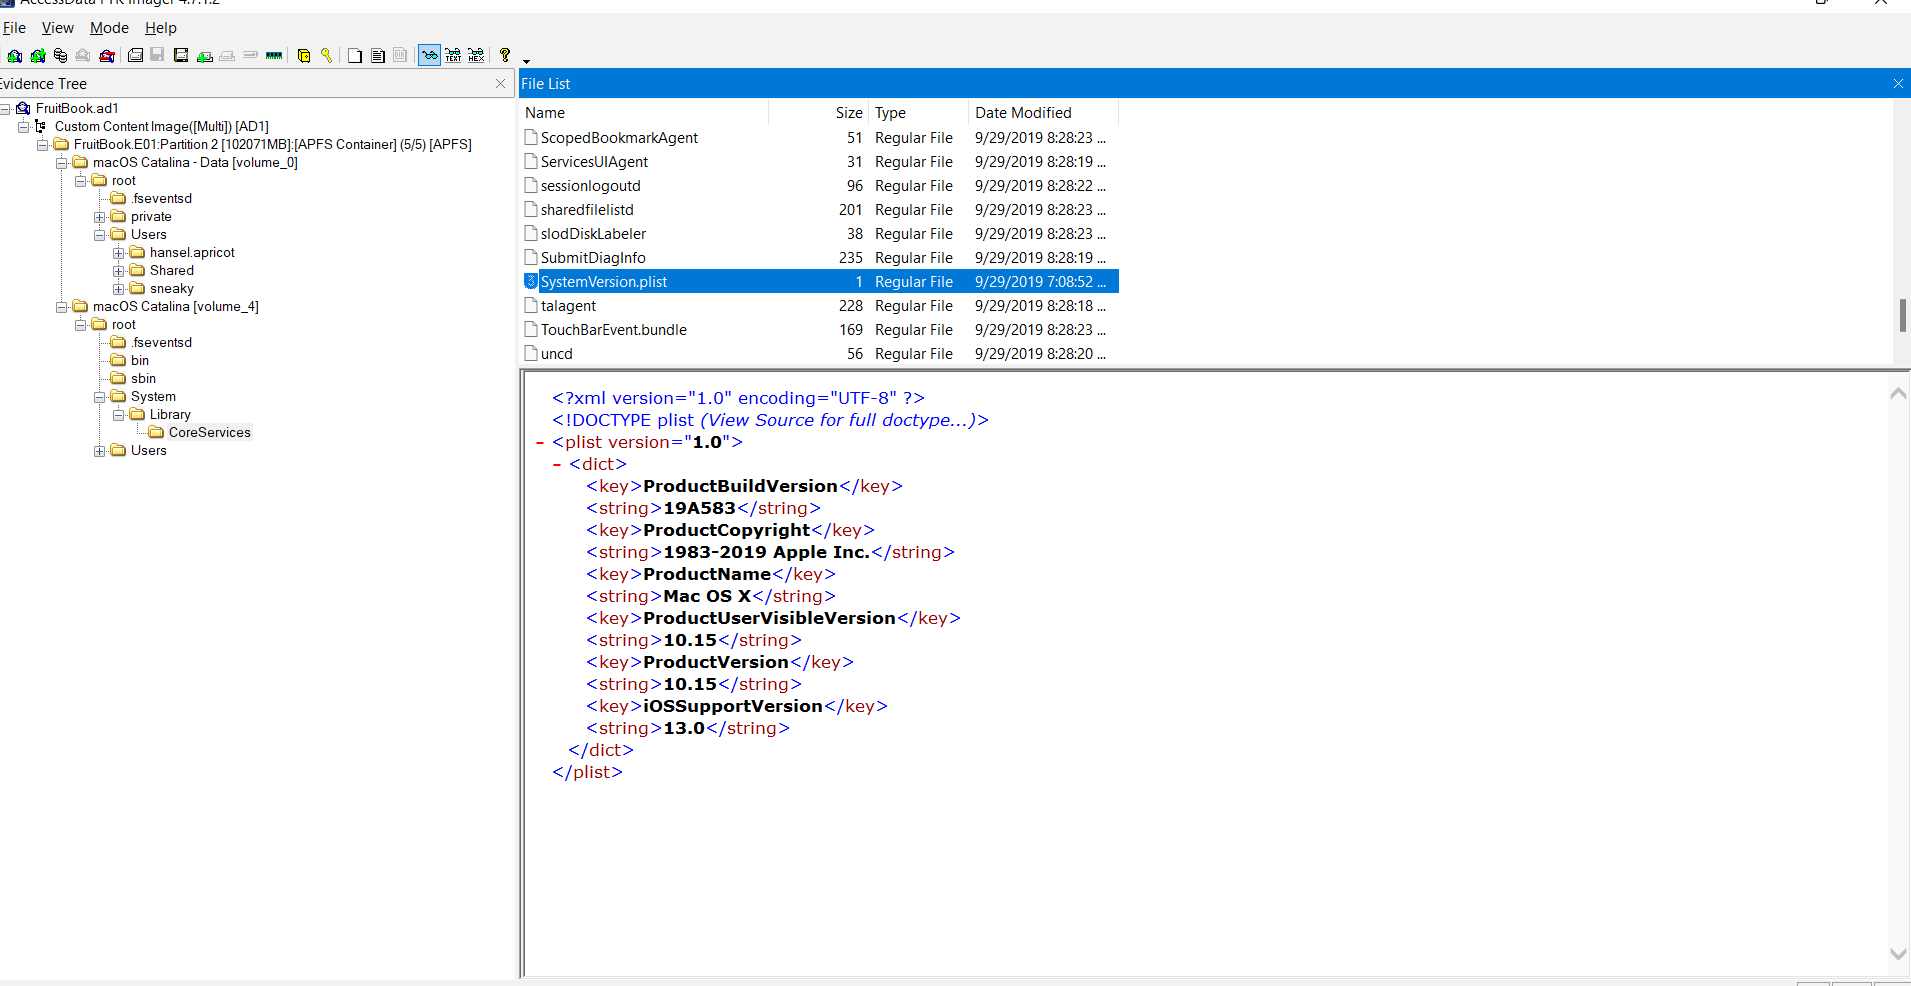The height and width of the screenshot is (986, 1911).
Task: Select the uncd file row
Action: (819, 353)
